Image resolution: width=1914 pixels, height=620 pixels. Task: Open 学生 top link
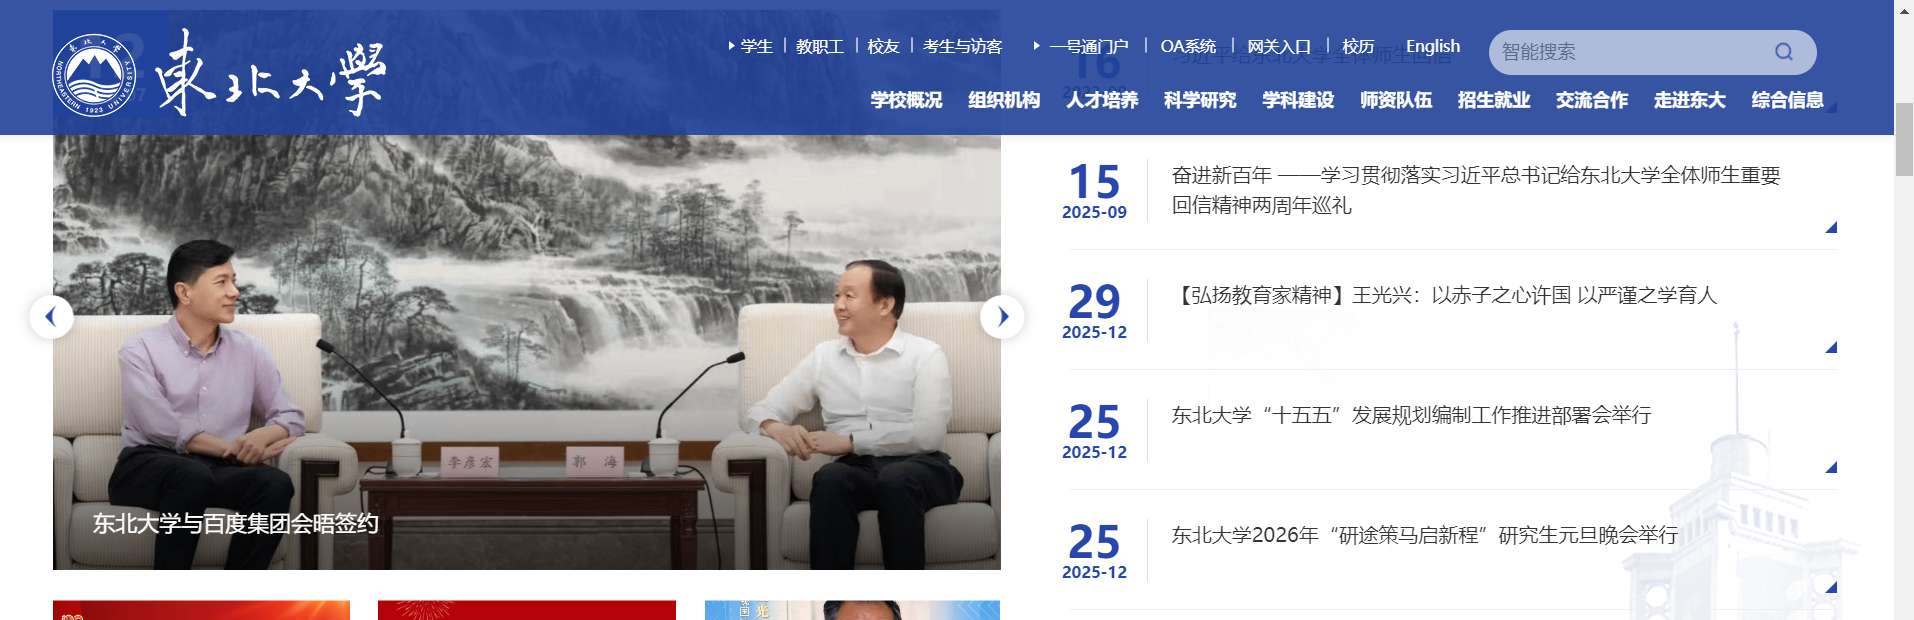pos(756,46)
